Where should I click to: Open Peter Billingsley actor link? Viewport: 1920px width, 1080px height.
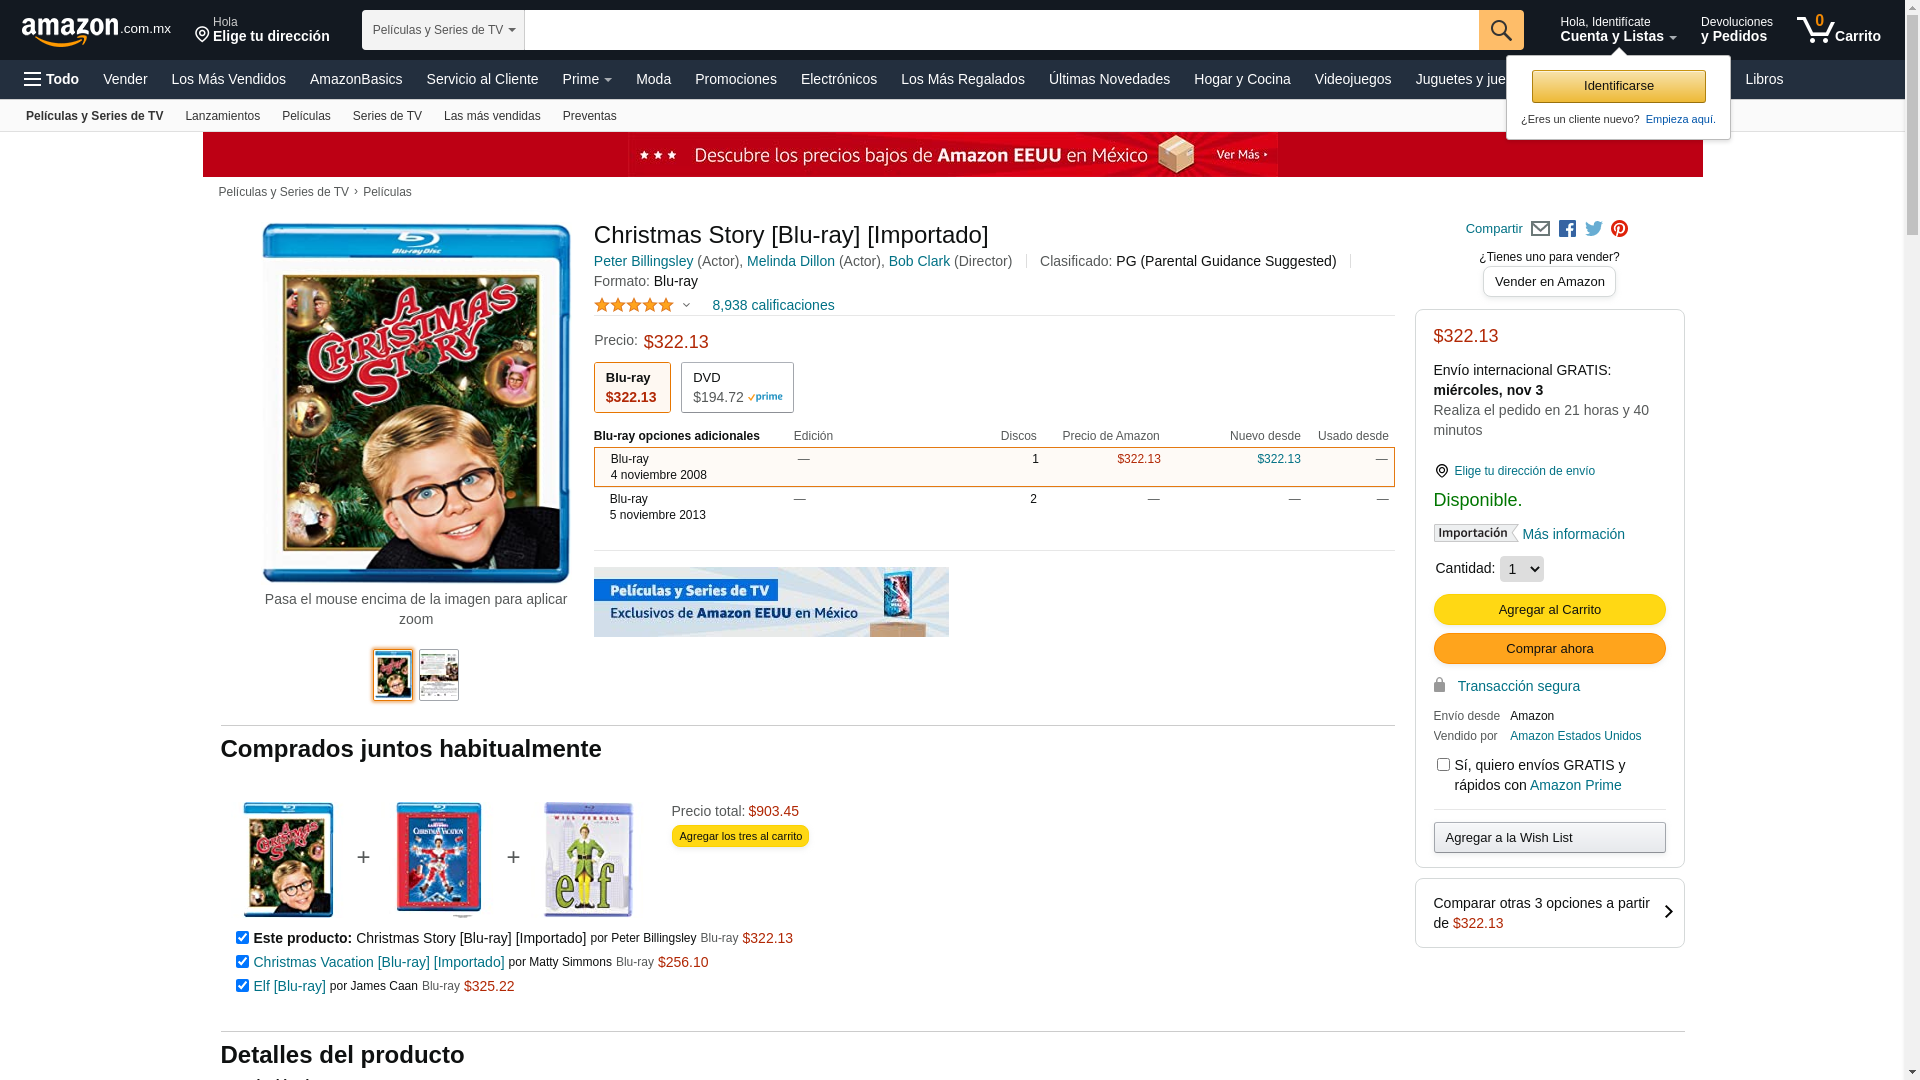[x=643, y=261]
